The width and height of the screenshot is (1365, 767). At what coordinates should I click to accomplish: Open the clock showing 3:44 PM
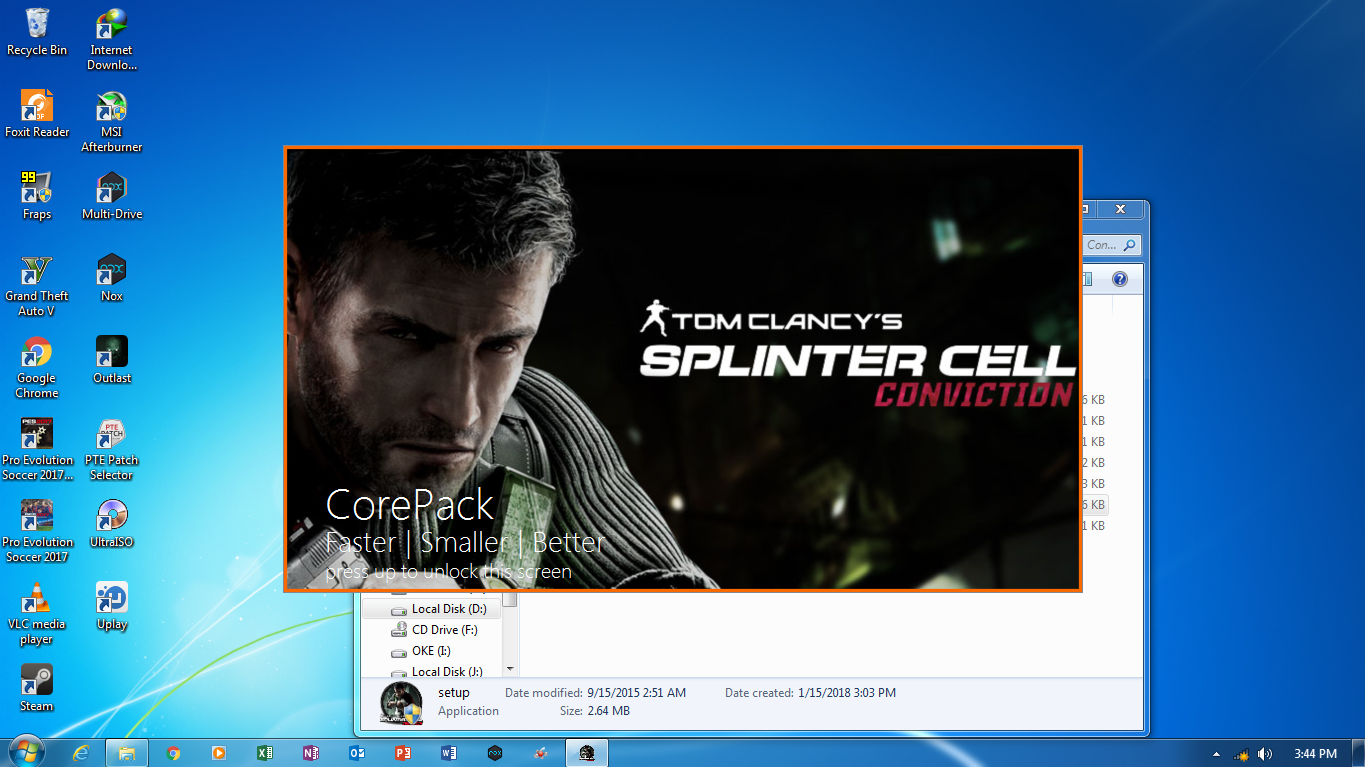coord(1315,753)
